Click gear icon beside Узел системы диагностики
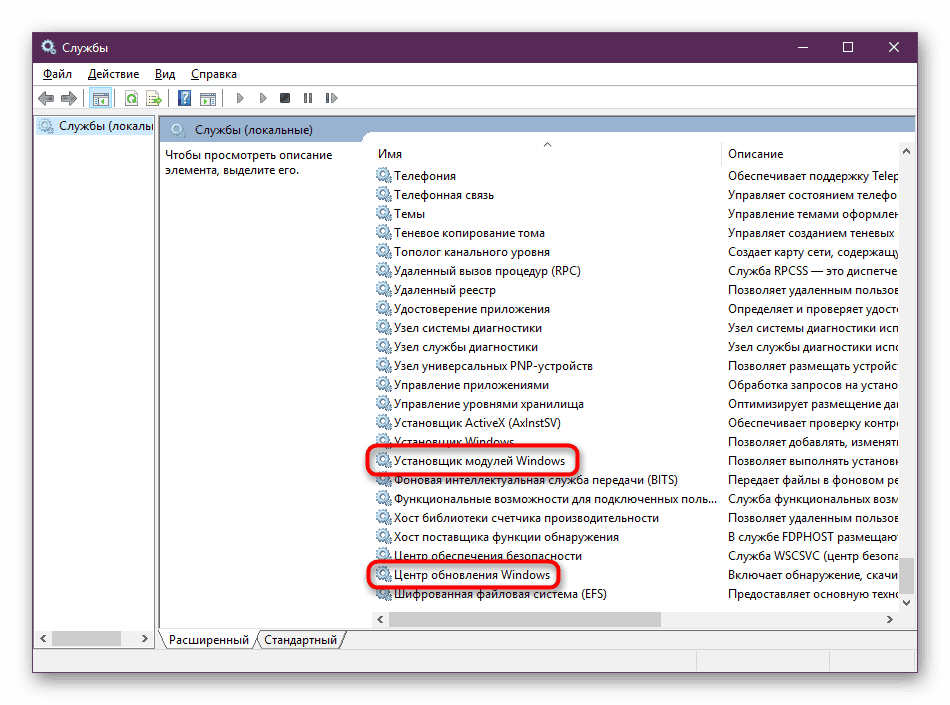 coord(383,327)
